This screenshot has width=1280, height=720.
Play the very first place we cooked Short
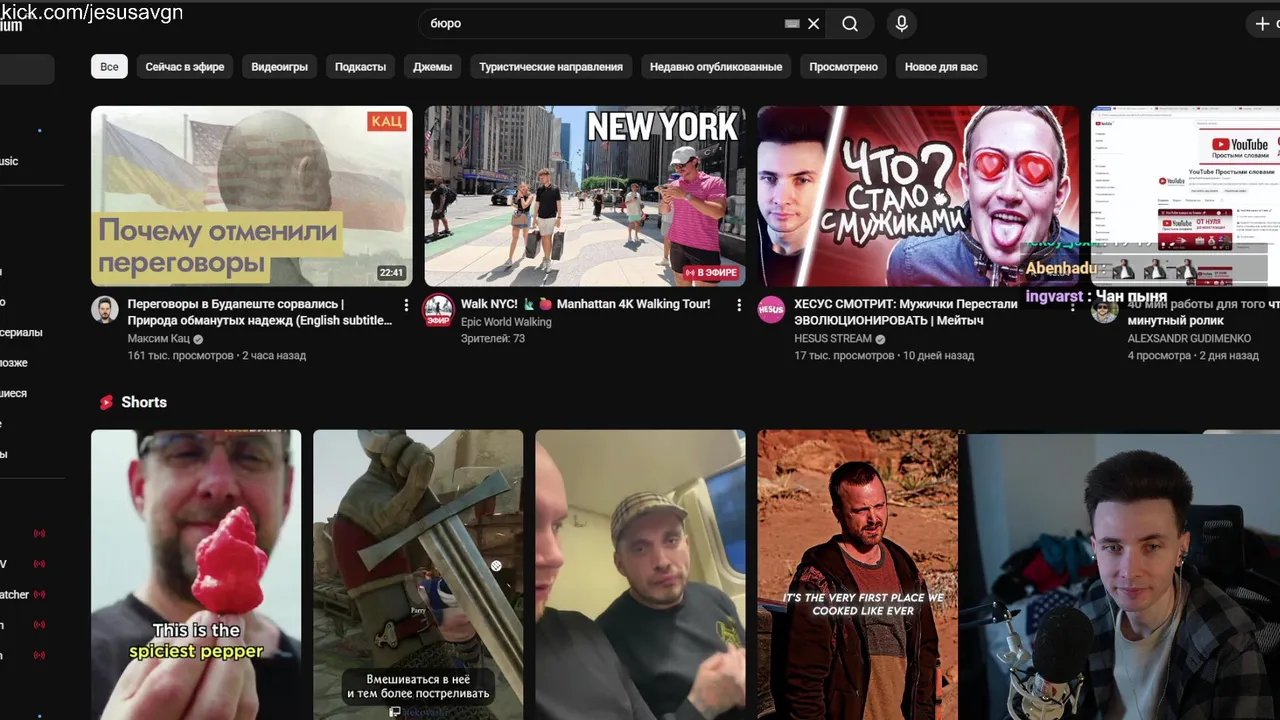(x=858, y=575)
